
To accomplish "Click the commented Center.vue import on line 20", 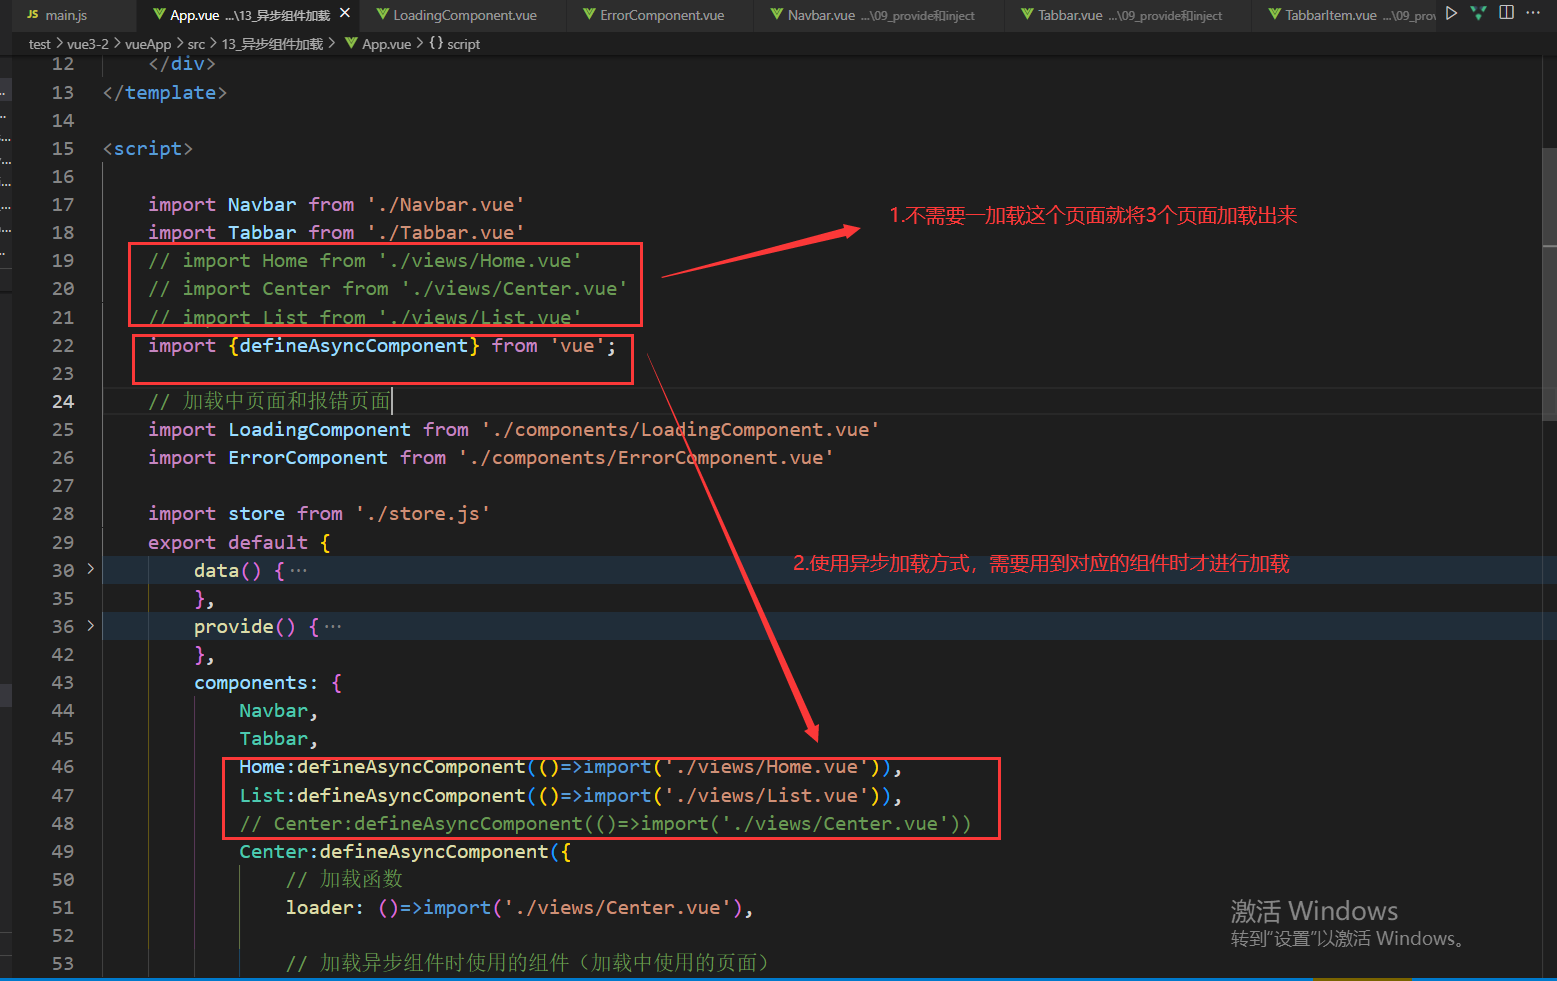I will (388, 289).
